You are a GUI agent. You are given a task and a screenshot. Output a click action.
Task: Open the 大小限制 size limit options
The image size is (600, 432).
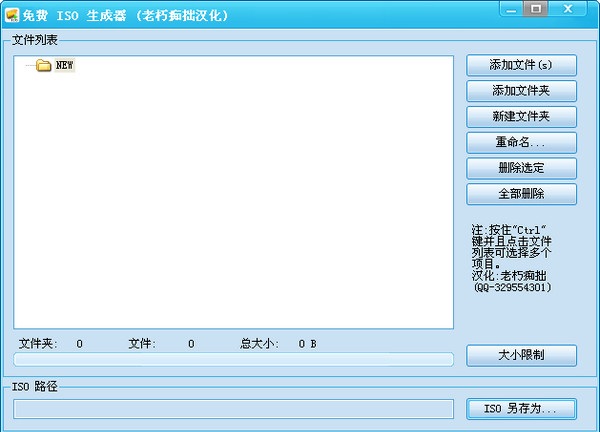[521, 355]
